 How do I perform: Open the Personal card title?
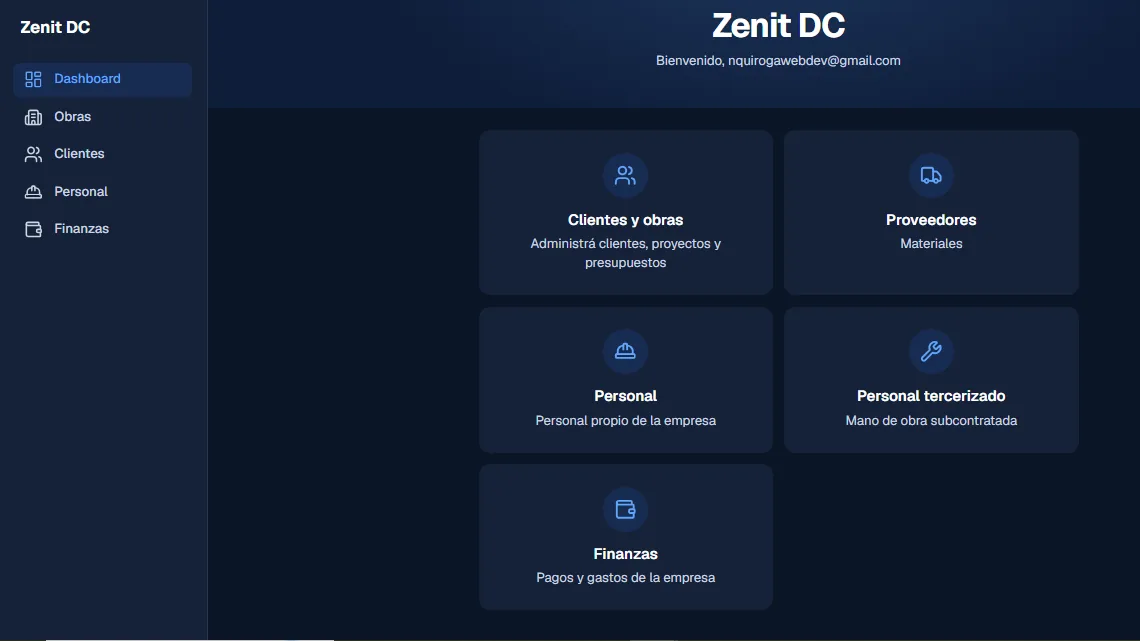(x=625, y=396)
